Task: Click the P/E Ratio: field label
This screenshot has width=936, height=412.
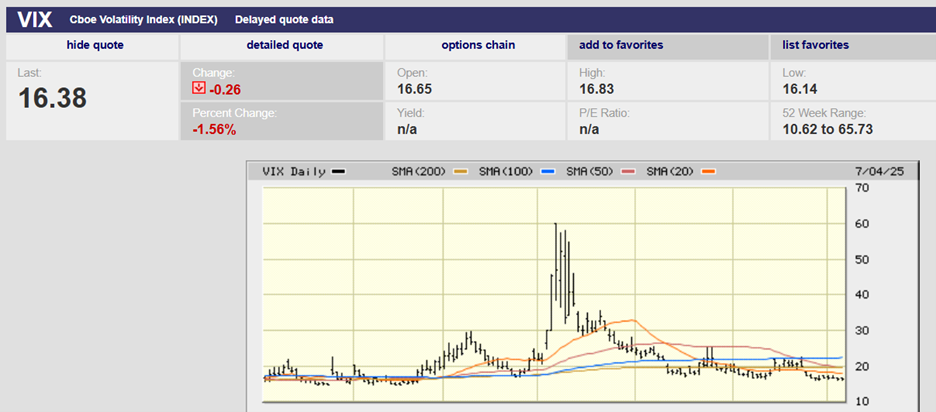Action: pyautogui.click(x=605, y=112)
